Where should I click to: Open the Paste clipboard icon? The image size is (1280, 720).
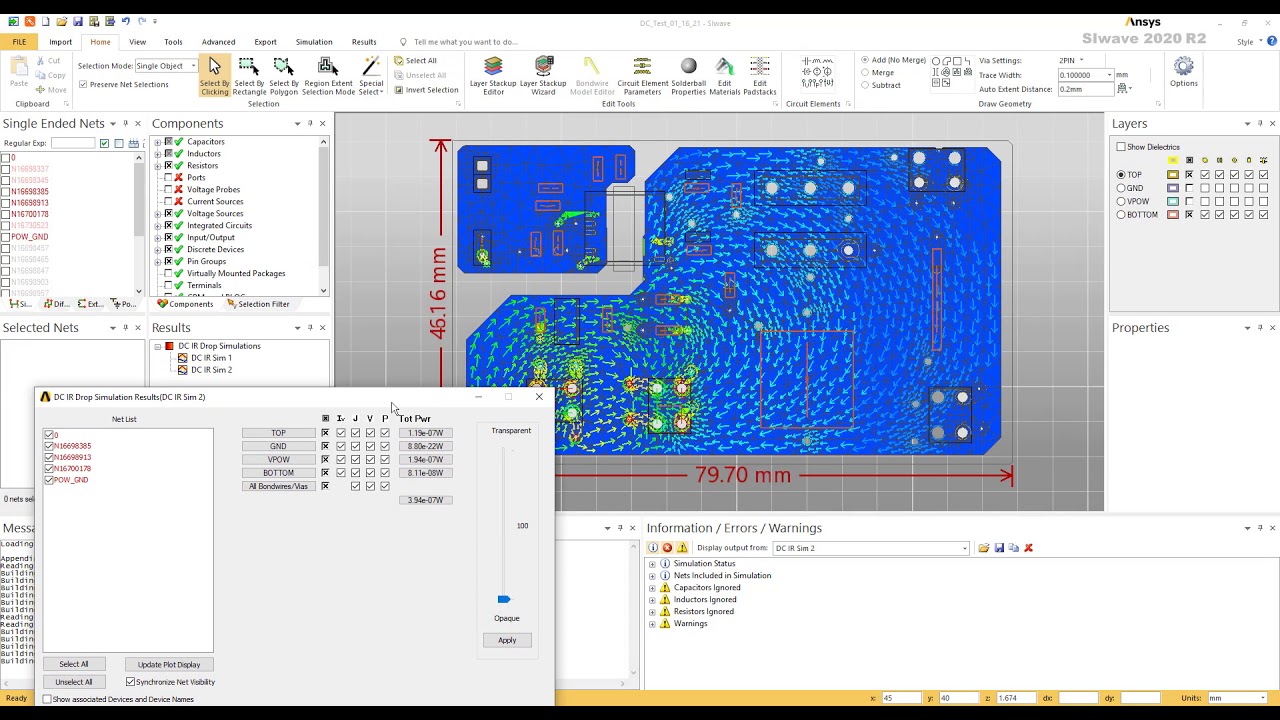click(19, 72)
